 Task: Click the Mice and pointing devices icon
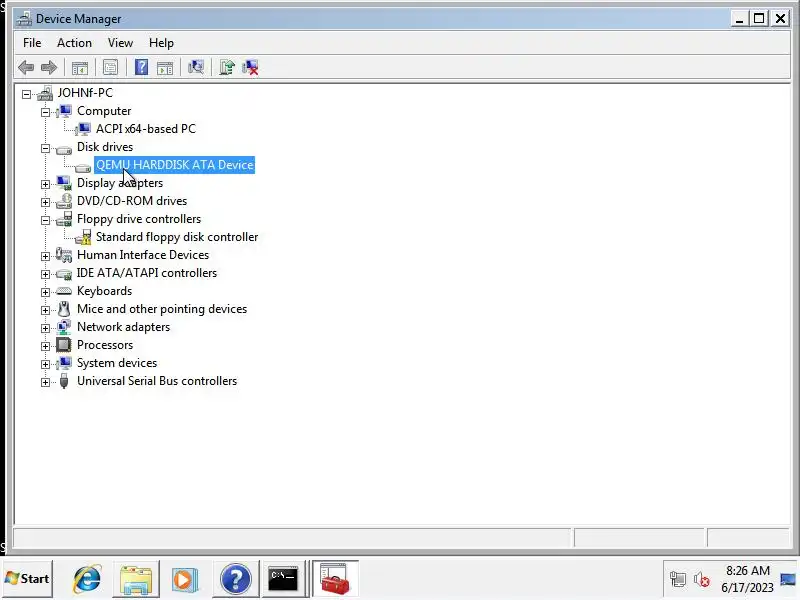(64, 309)
